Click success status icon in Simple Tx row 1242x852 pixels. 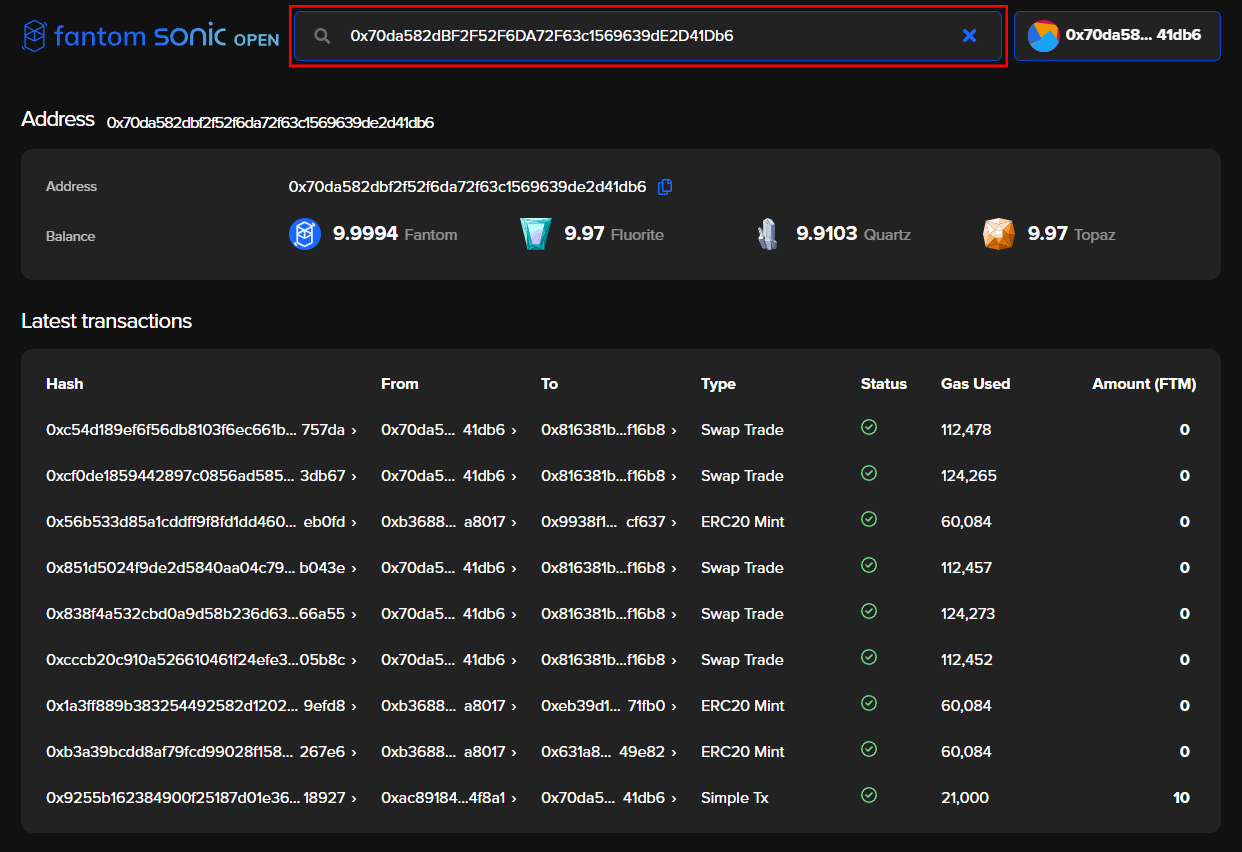tap(869, 795)
